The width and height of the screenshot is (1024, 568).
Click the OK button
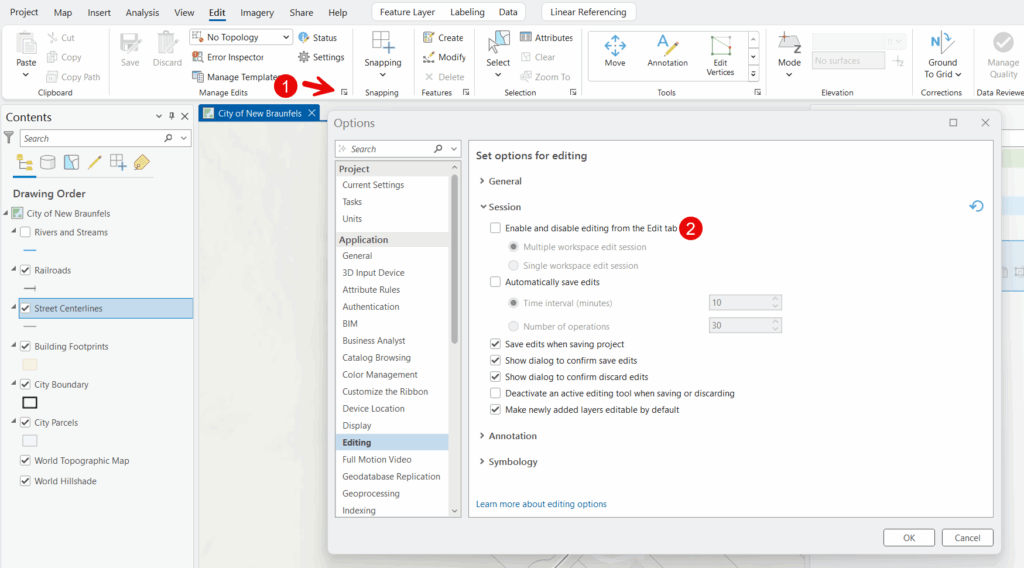908,538
